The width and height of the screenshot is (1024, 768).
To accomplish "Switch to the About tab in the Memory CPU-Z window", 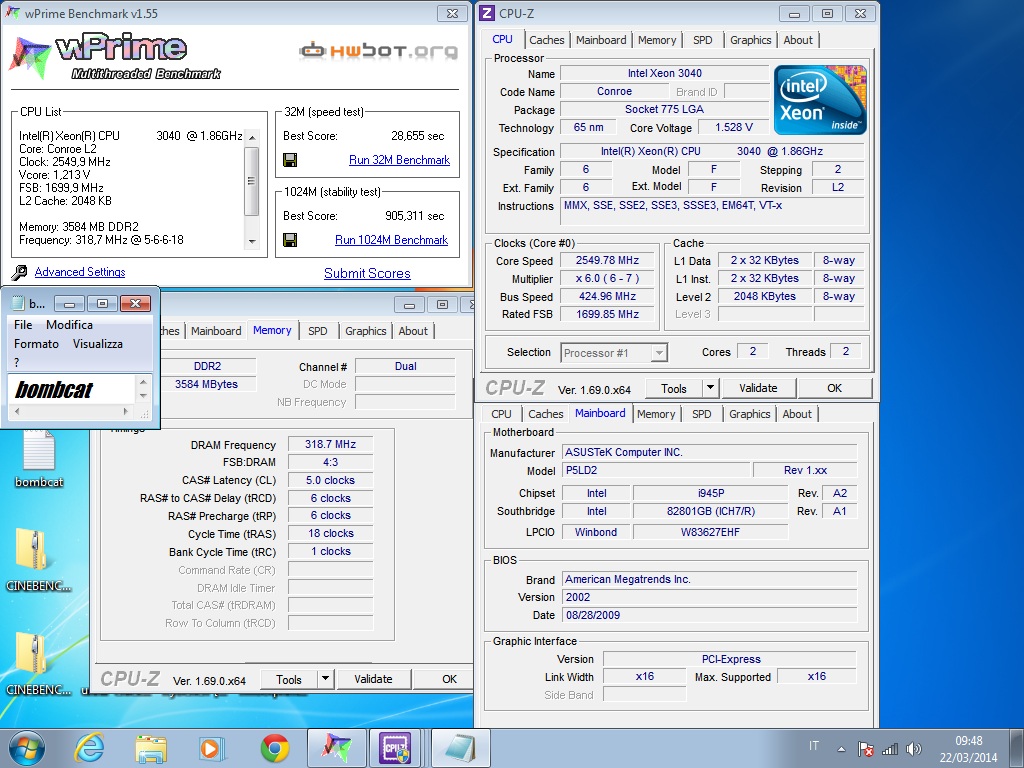I will tap(413, 331).
